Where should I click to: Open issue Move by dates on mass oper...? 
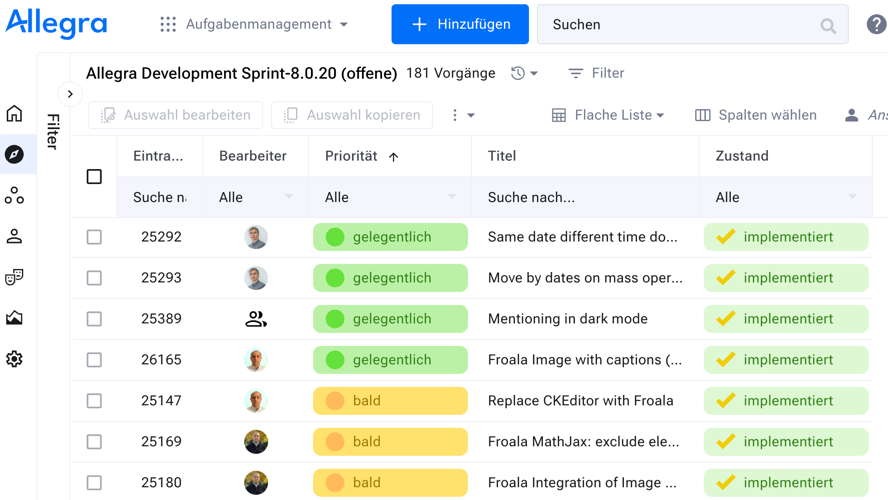(x=585, y=278)
